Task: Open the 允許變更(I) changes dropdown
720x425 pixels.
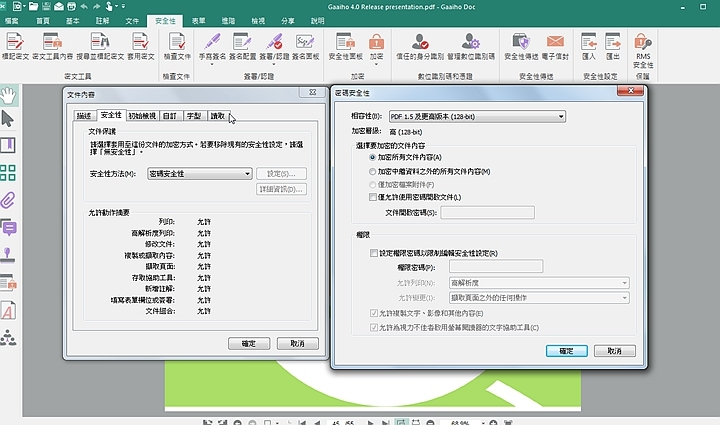Action: point(539,298)
